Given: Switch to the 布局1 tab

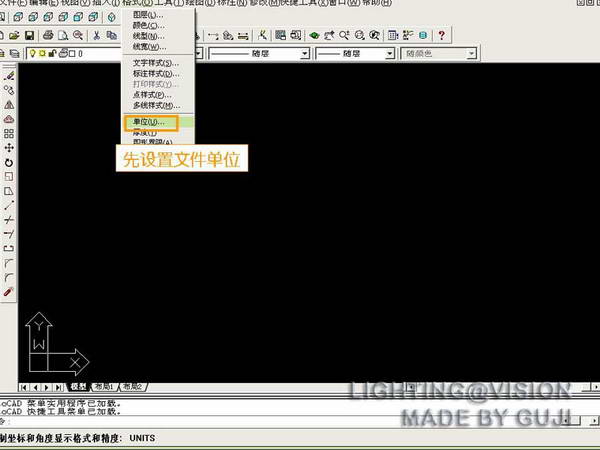Looking at the screenshot, I should point(104,387).
